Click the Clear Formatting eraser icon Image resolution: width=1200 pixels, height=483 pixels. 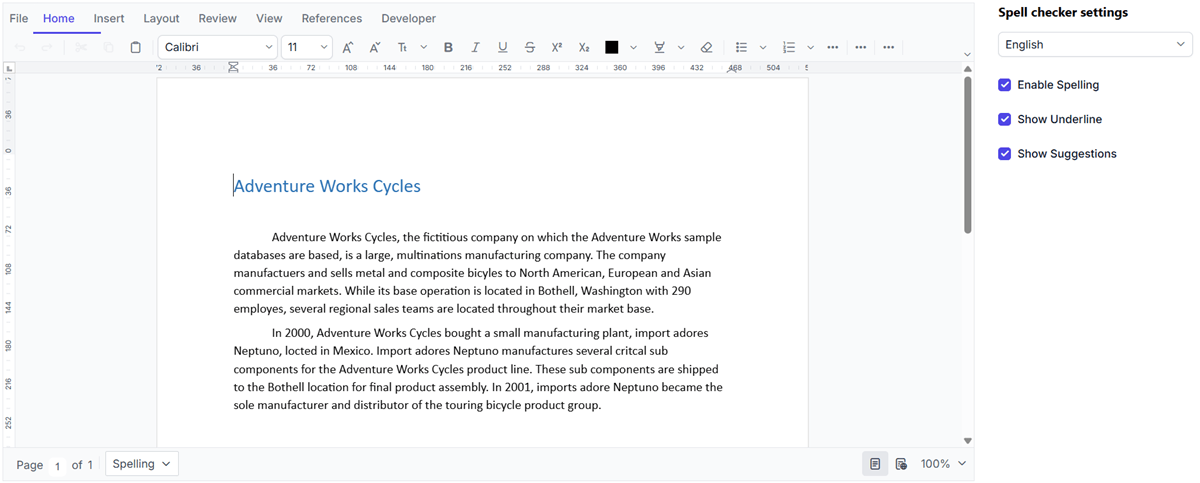(x=706, y=47)
